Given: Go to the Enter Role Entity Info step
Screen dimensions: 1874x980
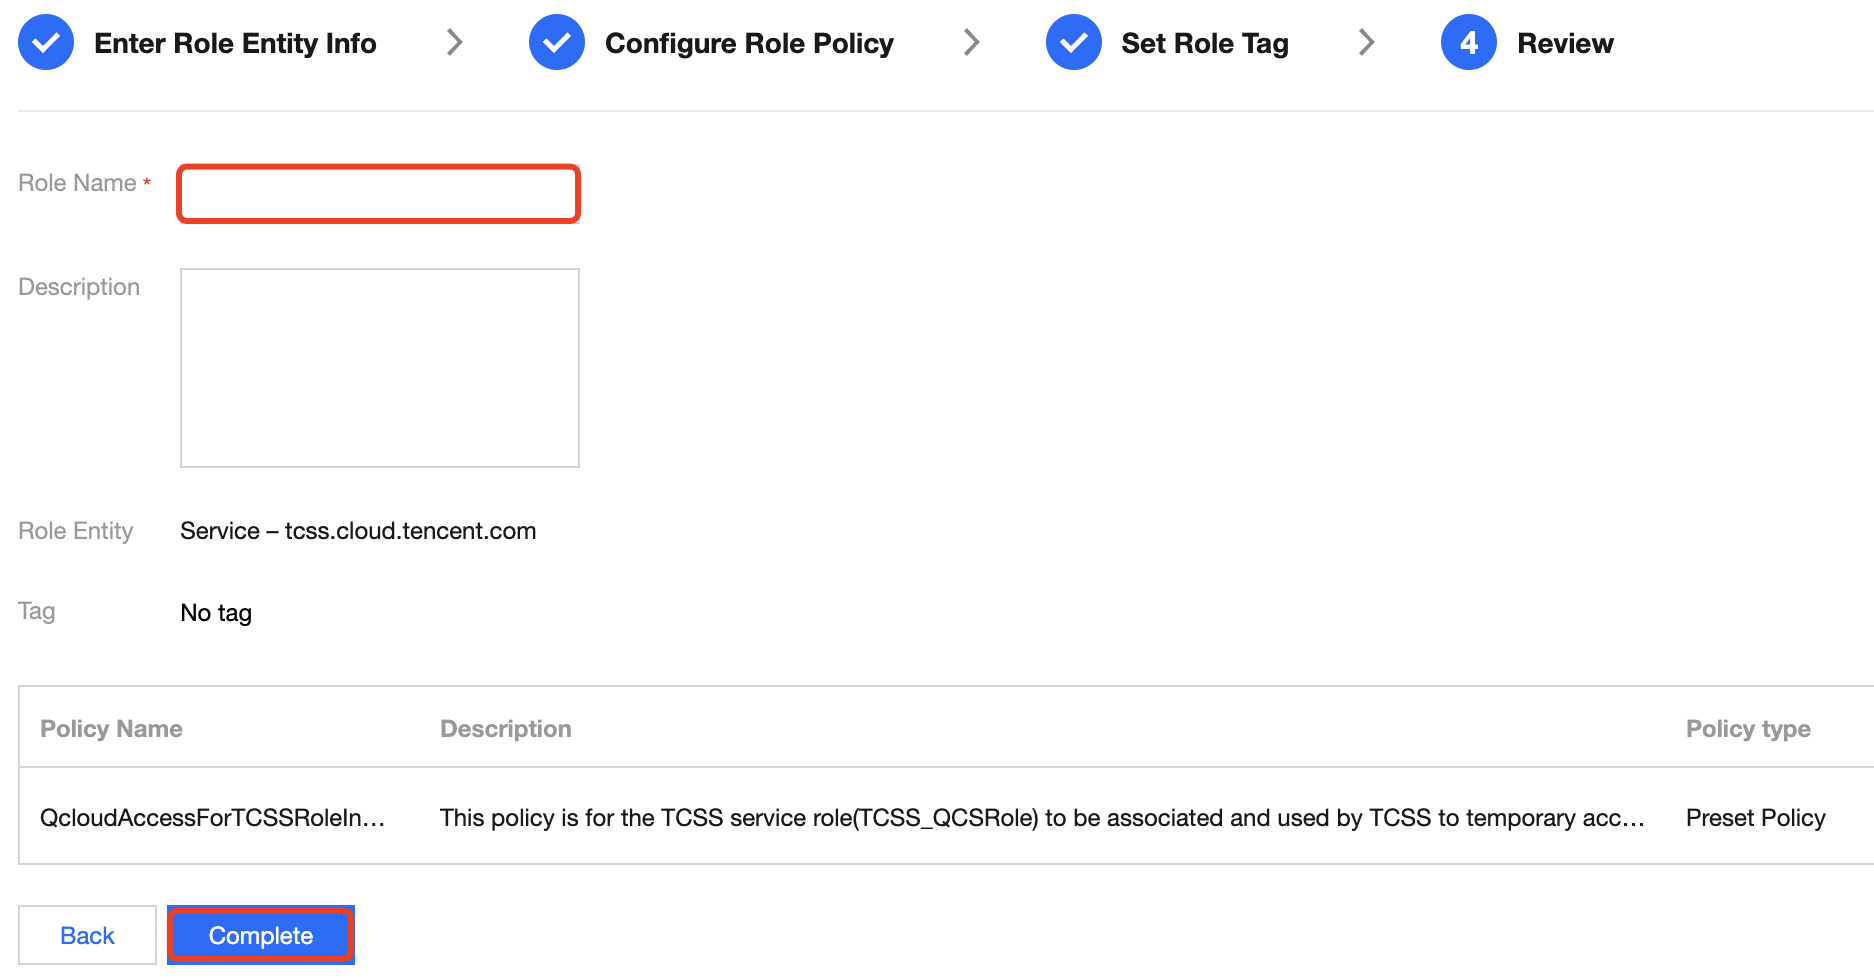Looking at the screenshot, I should [x=235, y=44].
